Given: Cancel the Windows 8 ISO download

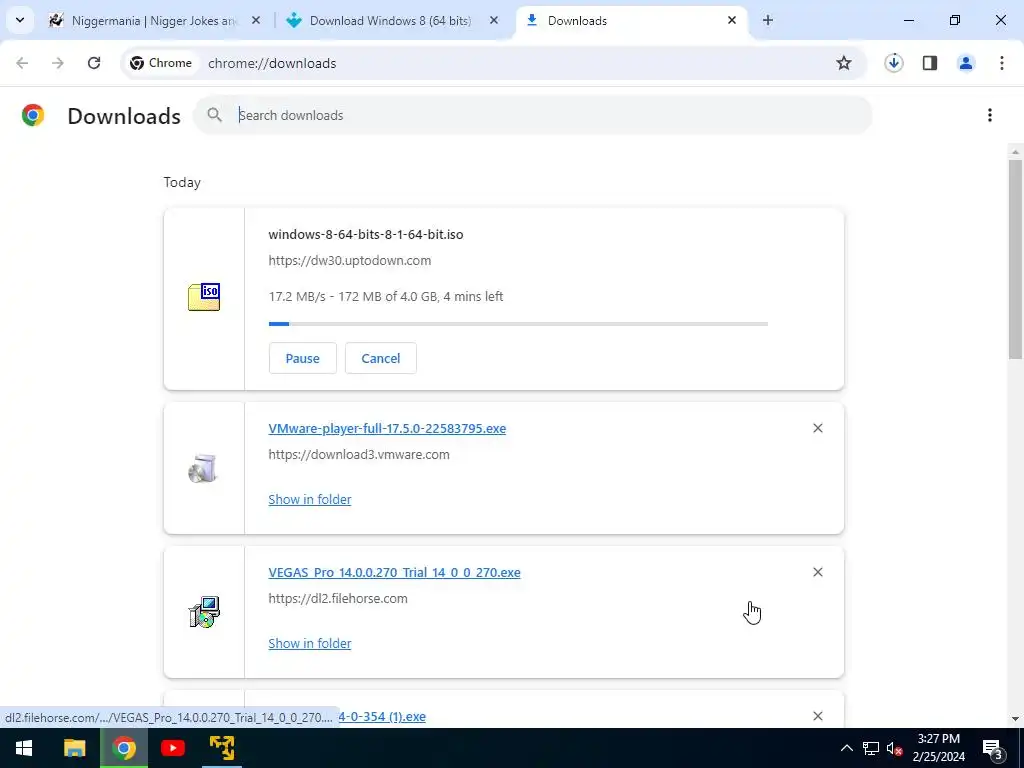Looking at the screenshot, I should [x=381, y=358].
